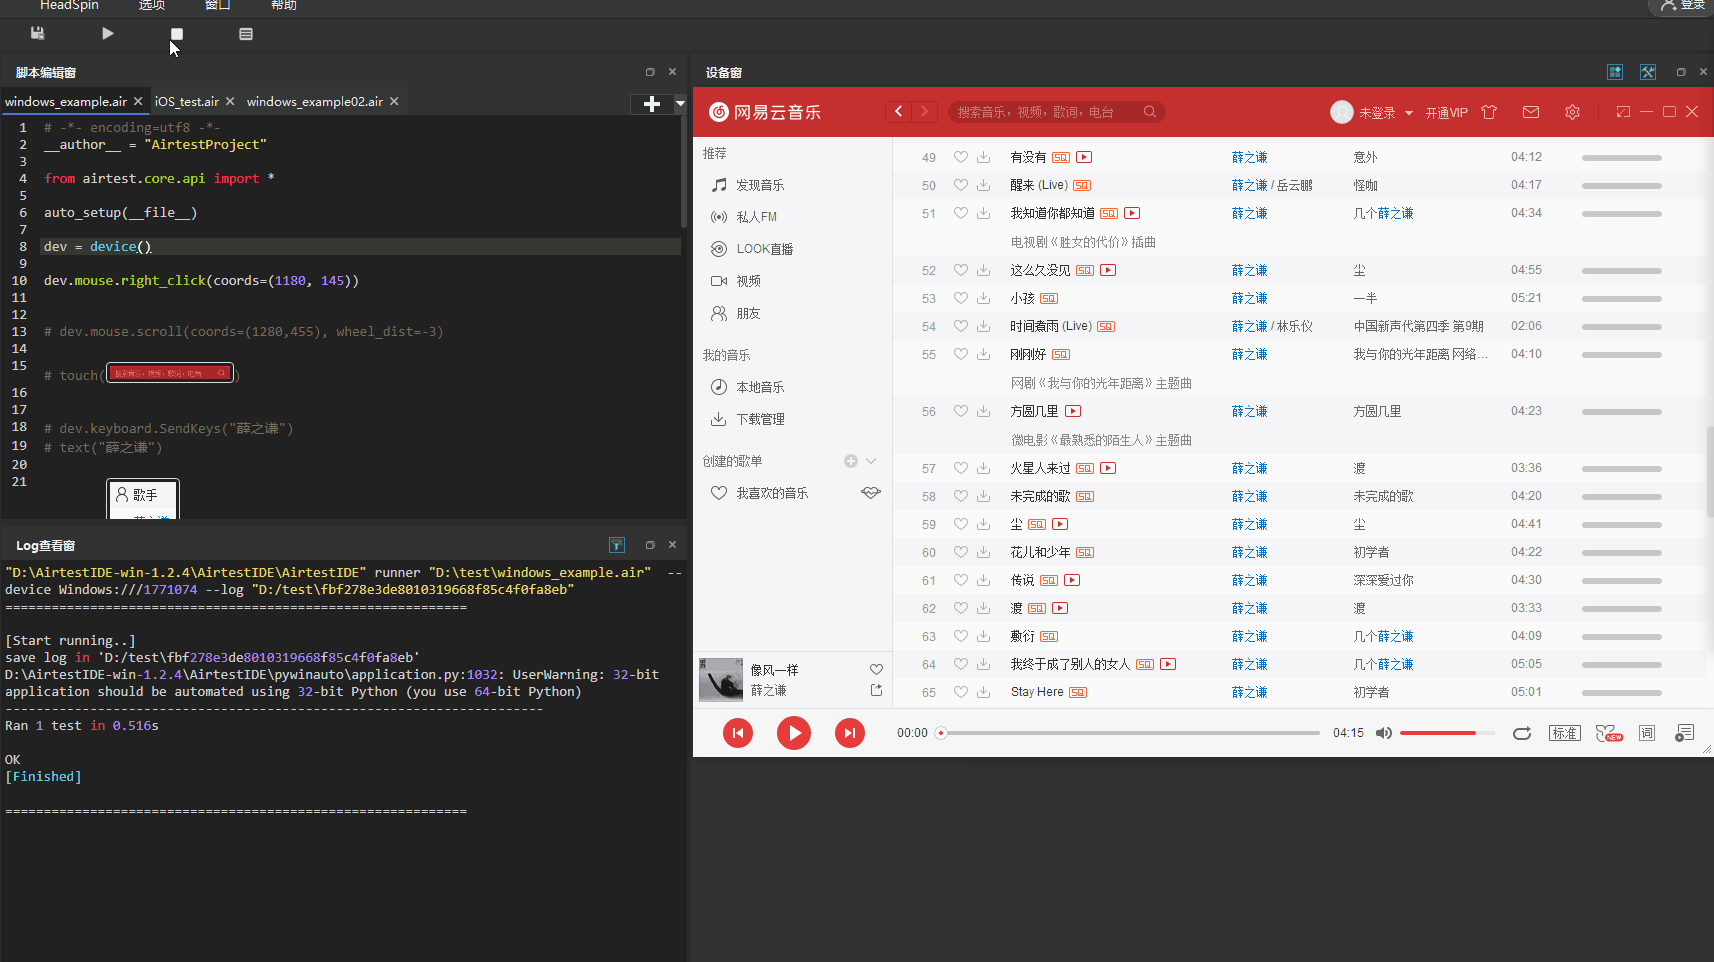Save the script with the floppy disk icon
This screenshot has width=1714, height=962.
[x=38, y=33]
